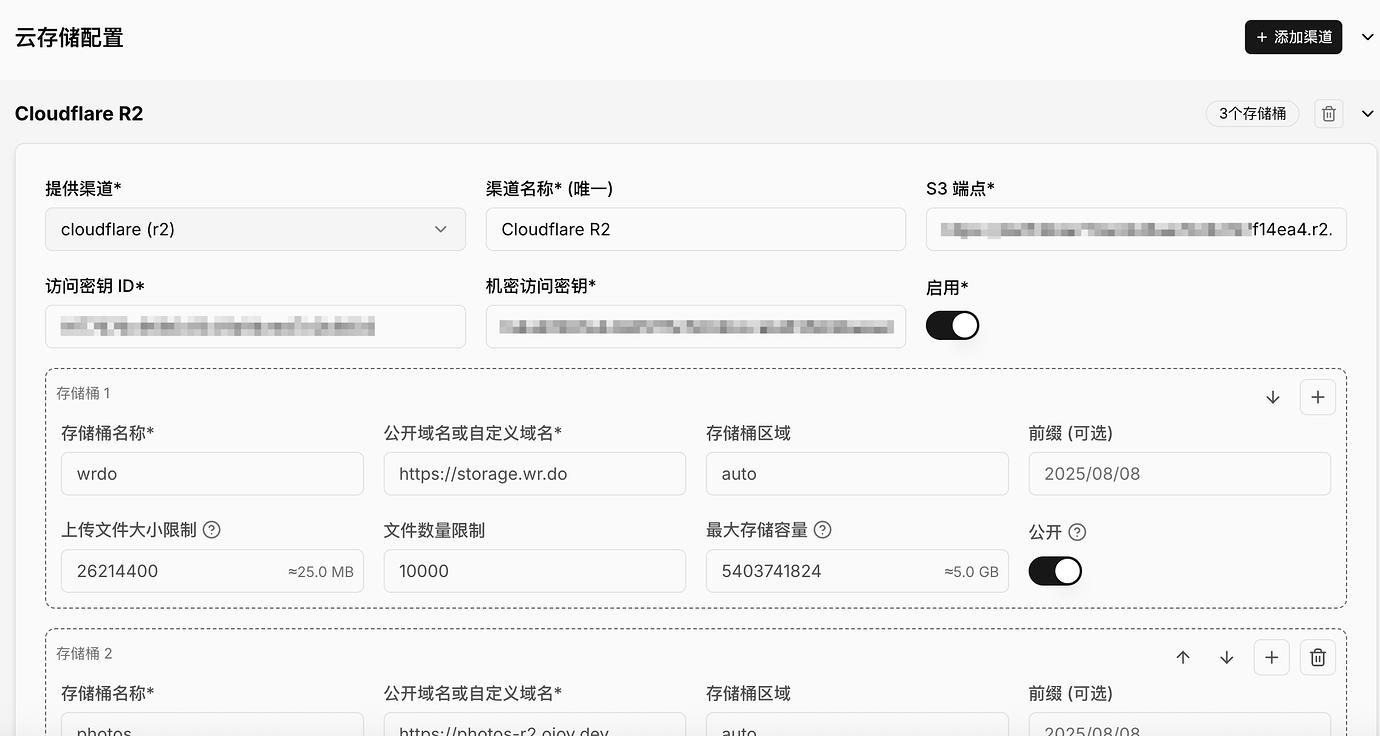1380x736 pixels.
Task: Click the Cloudflare R2 section title
Action: coord(79,114)
